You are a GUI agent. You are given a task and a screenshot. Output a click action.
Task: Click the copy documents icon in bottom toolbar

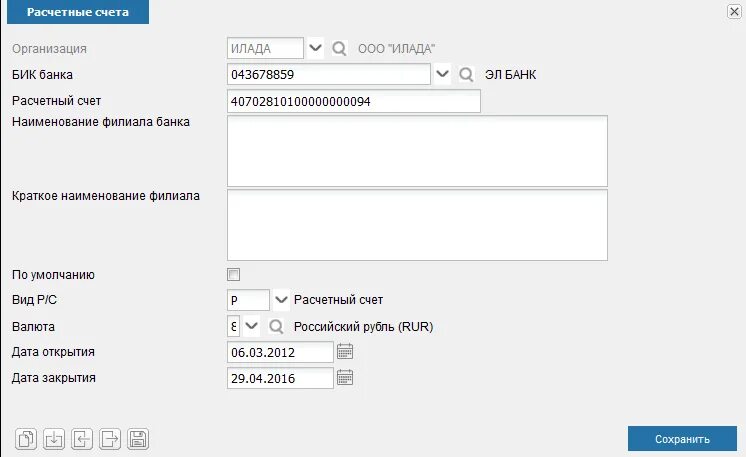pos(26,438)
